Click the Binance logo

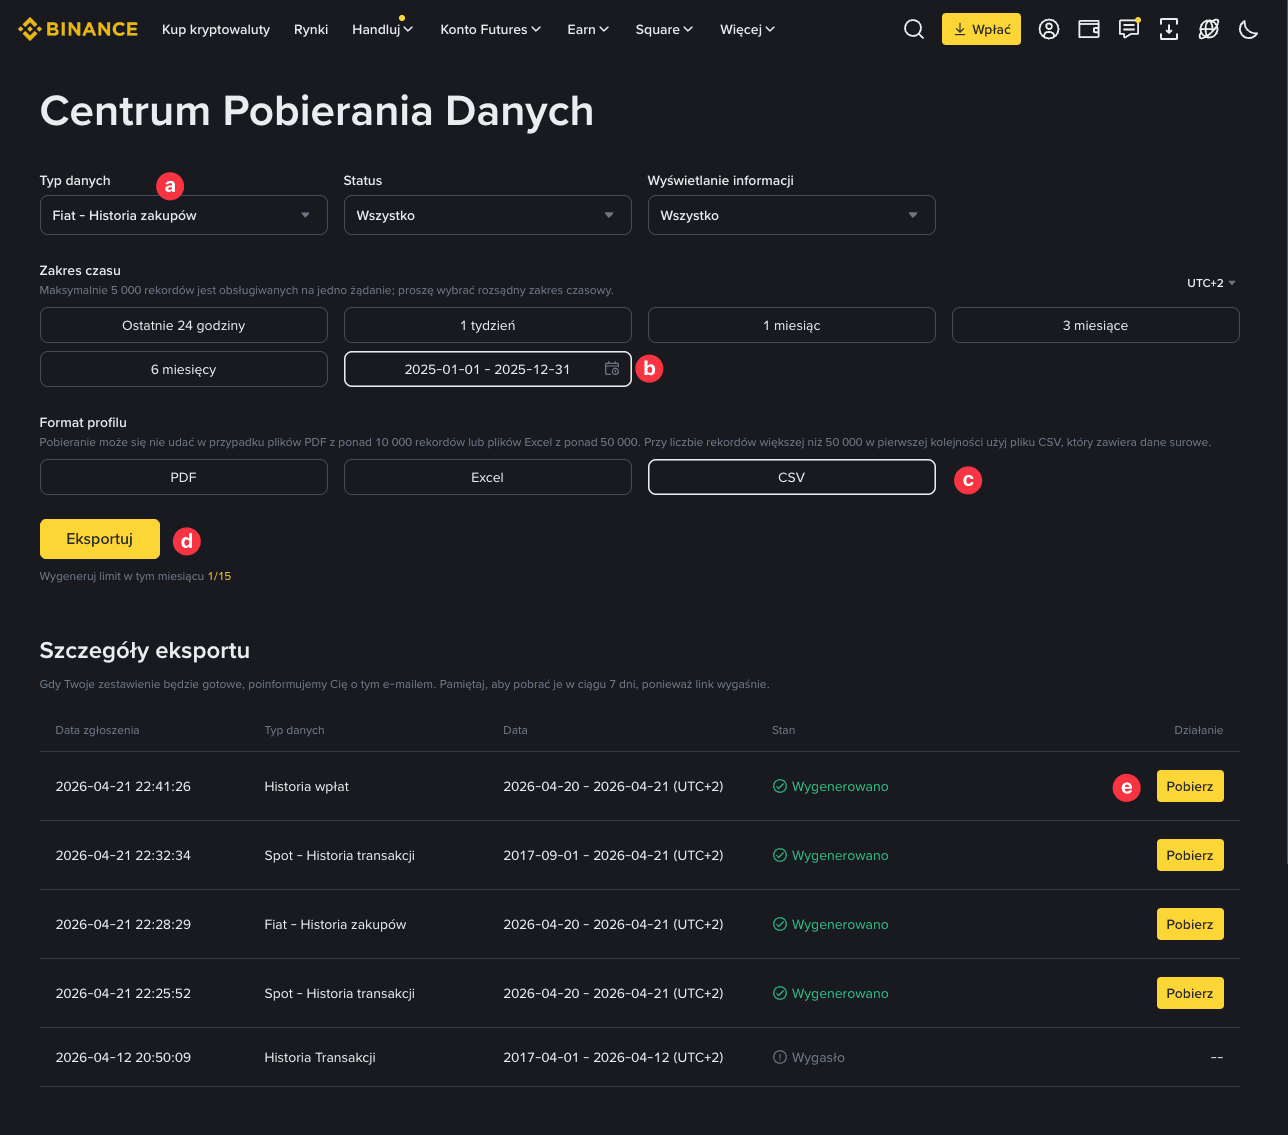click(78, 29)
